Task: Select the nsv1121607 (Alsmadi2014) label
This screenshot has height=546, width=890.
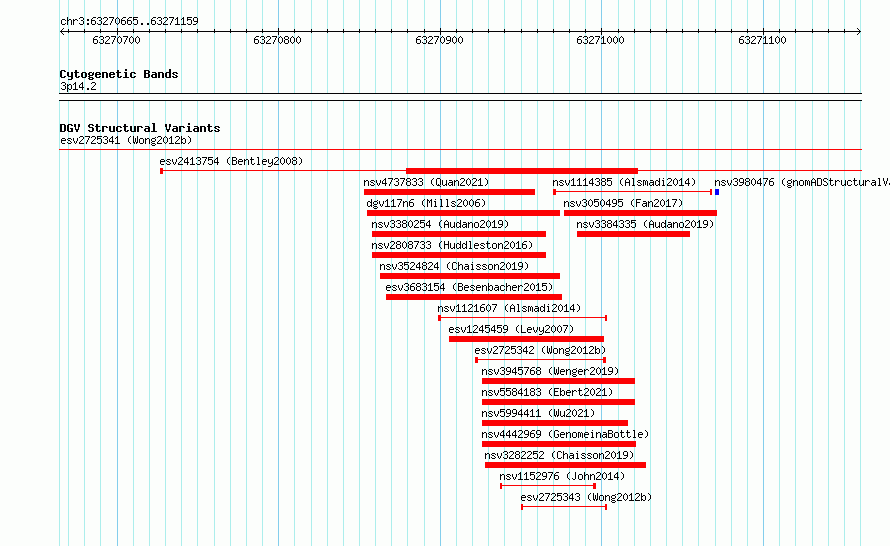Action: 509,308
